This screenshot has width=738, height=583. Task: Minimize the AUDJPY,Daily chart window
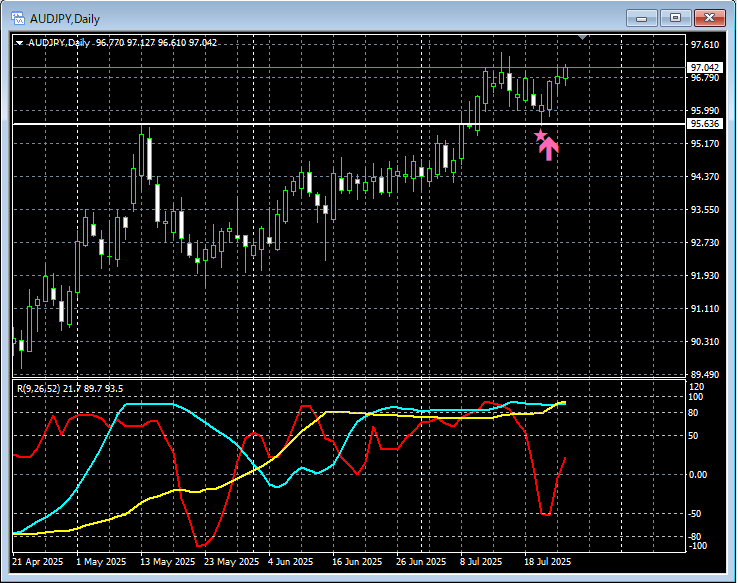tap(642, 18)
